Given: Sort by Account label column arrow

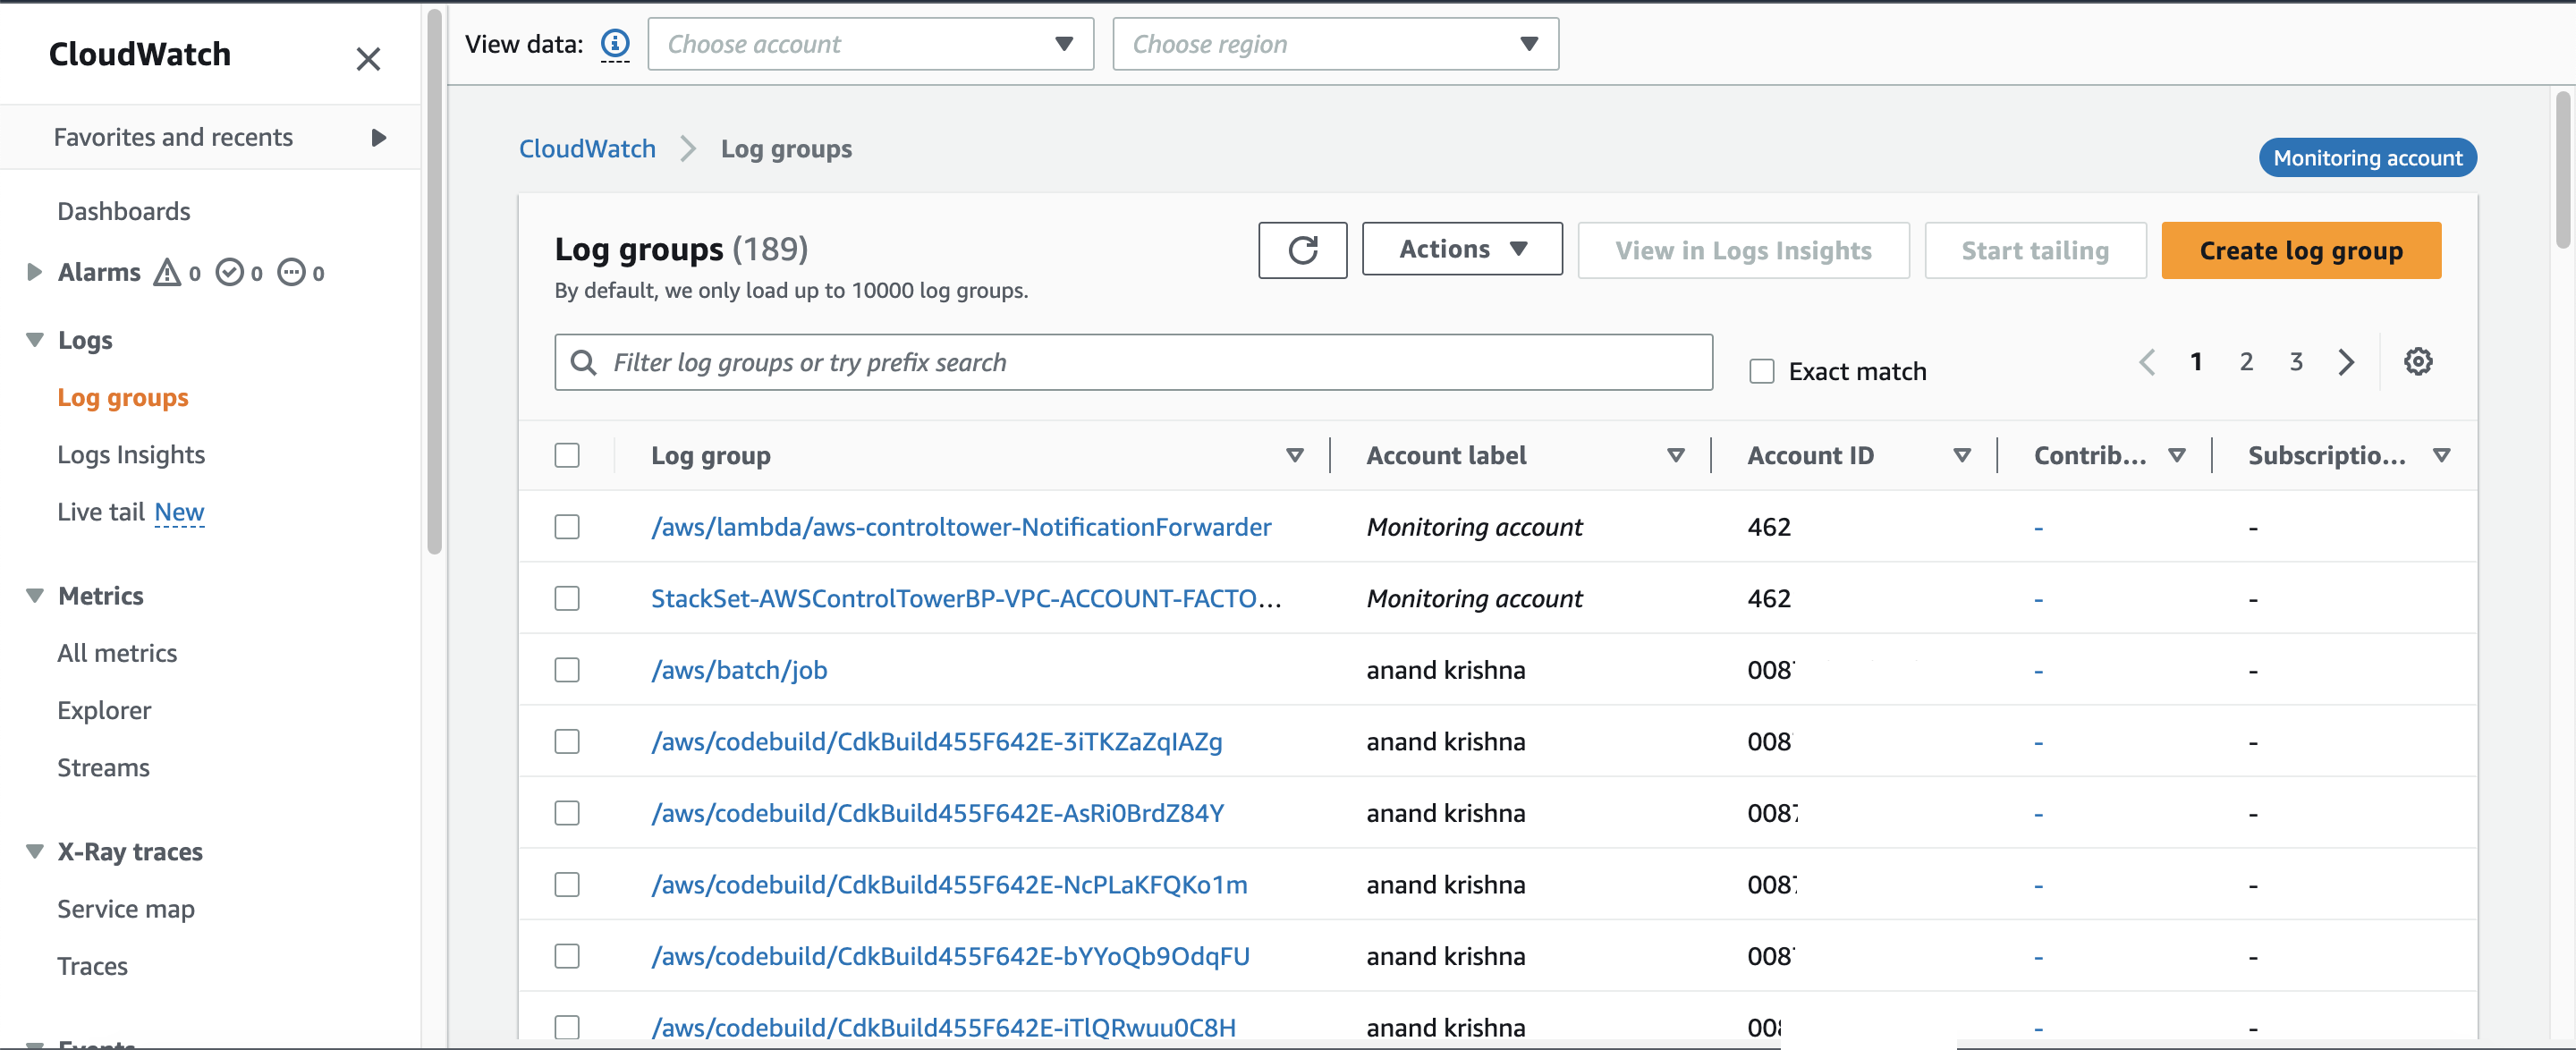Looking at the screenshot, I should [x=1675, y=455].
